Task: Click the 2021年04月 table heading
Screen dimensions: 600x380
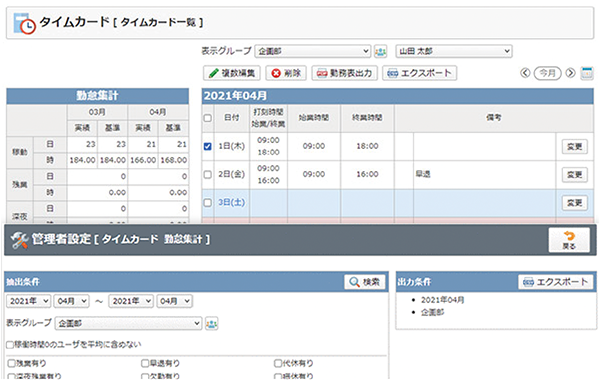Action: (x=235, y=96)
